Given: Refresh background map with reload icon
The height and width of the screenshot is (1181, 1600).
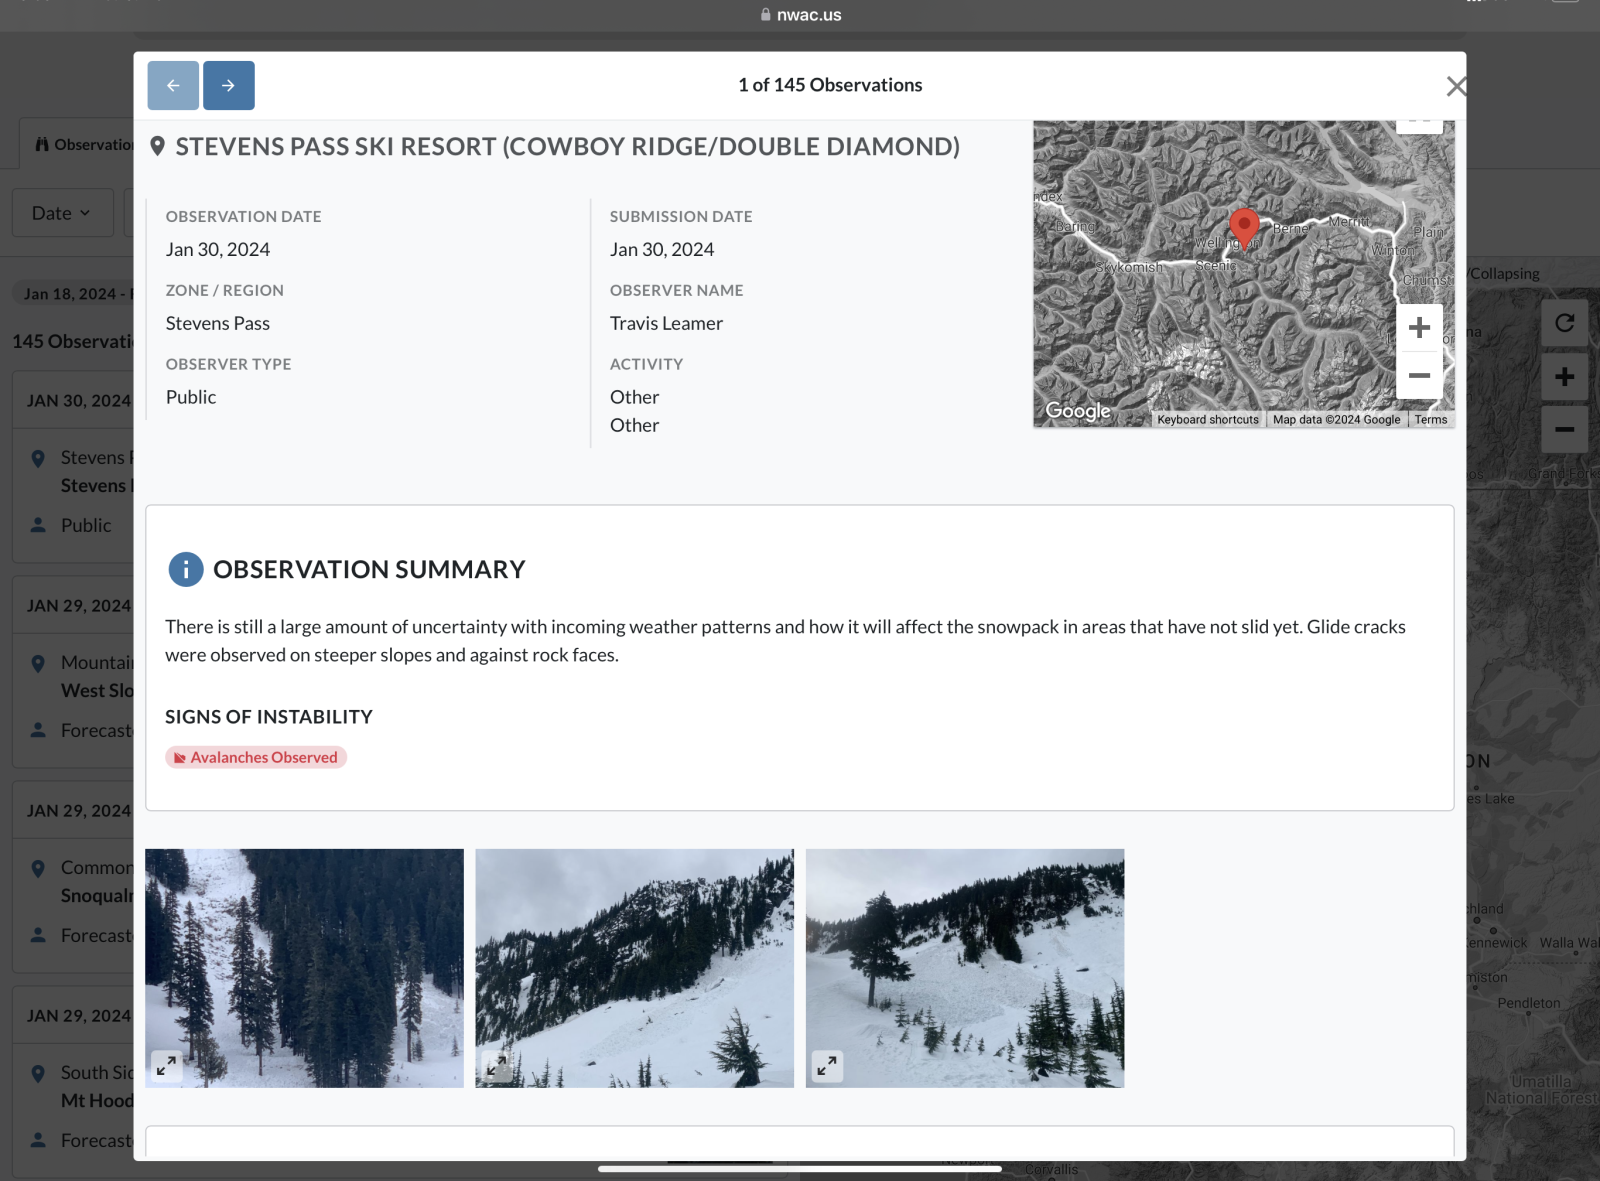Looking at the screenshot, I should [x=1564, y=323].
